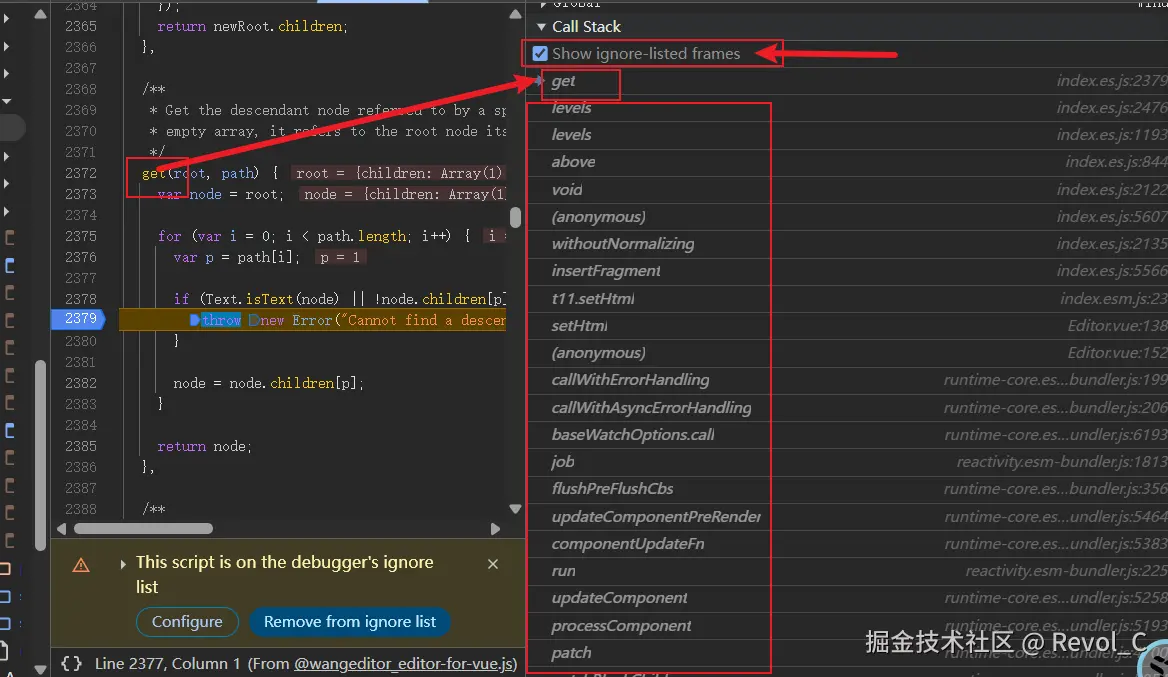Click Remove from ignore list button

(349, 622)
